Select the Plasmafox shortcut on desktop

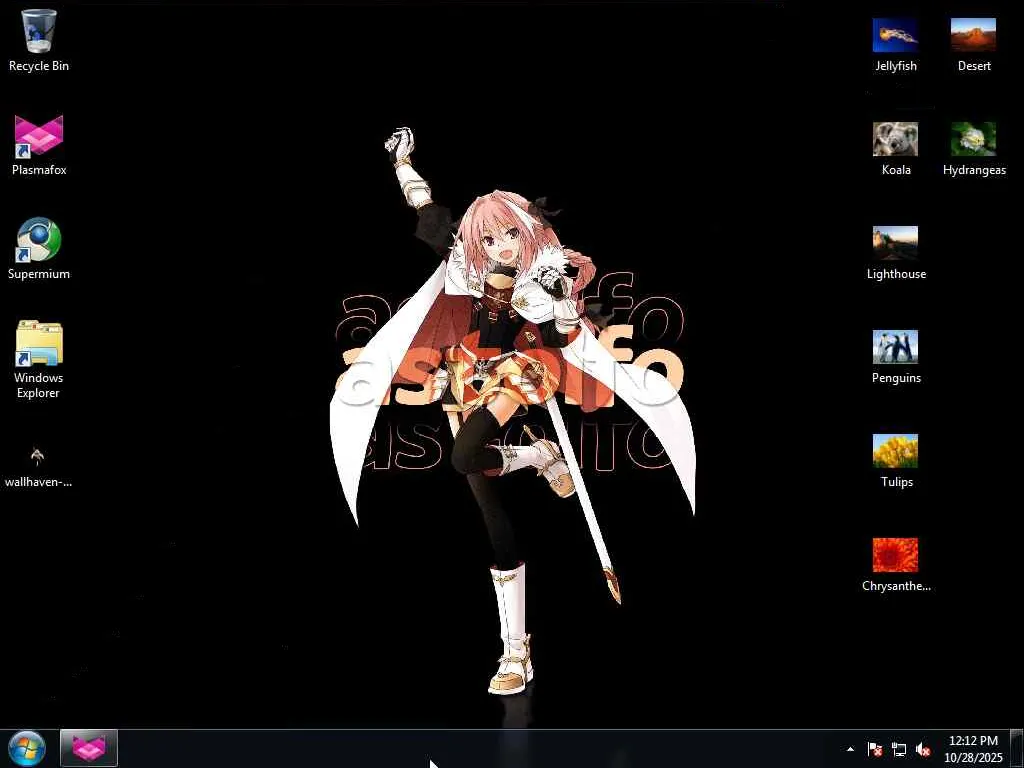39,145
